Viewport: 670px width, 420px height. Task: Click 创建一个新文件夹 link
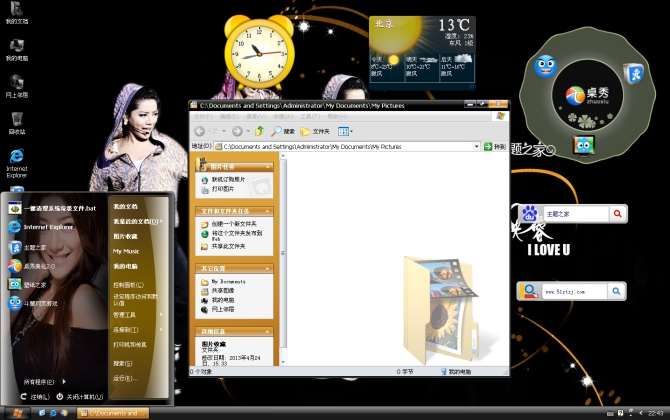tap(234, 223)
